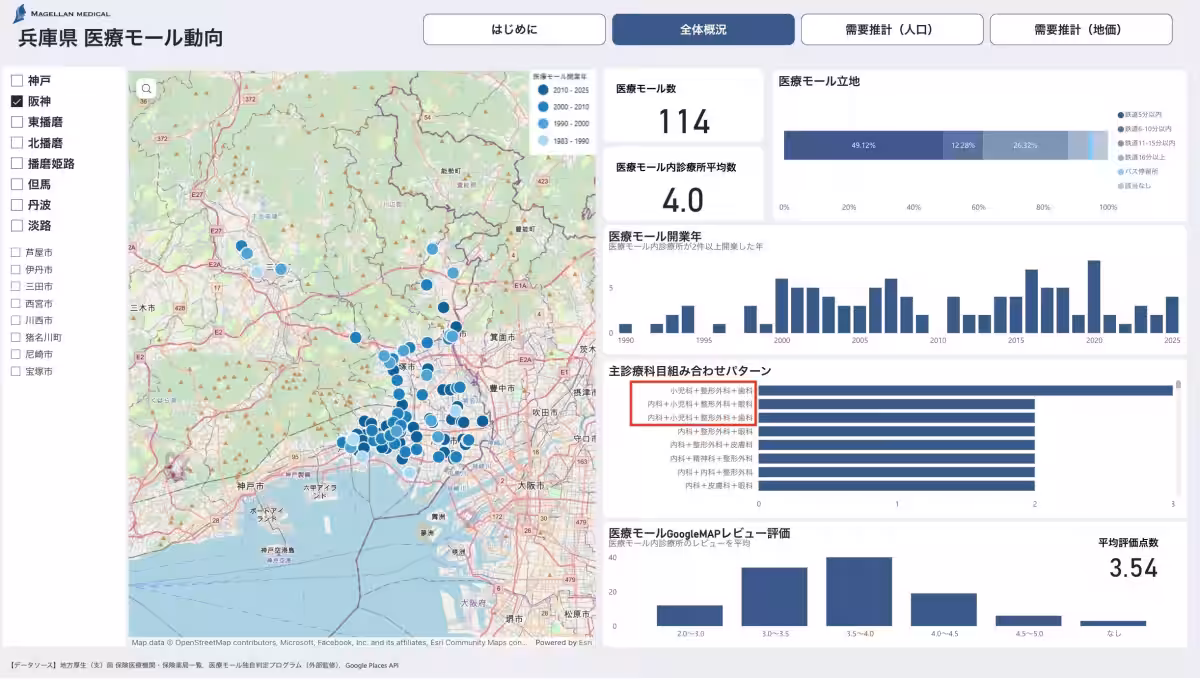The image size is (1200, 680).
Task: Click the map search magnifier icon
Action: pyautogui.click(x=147, y=89)
